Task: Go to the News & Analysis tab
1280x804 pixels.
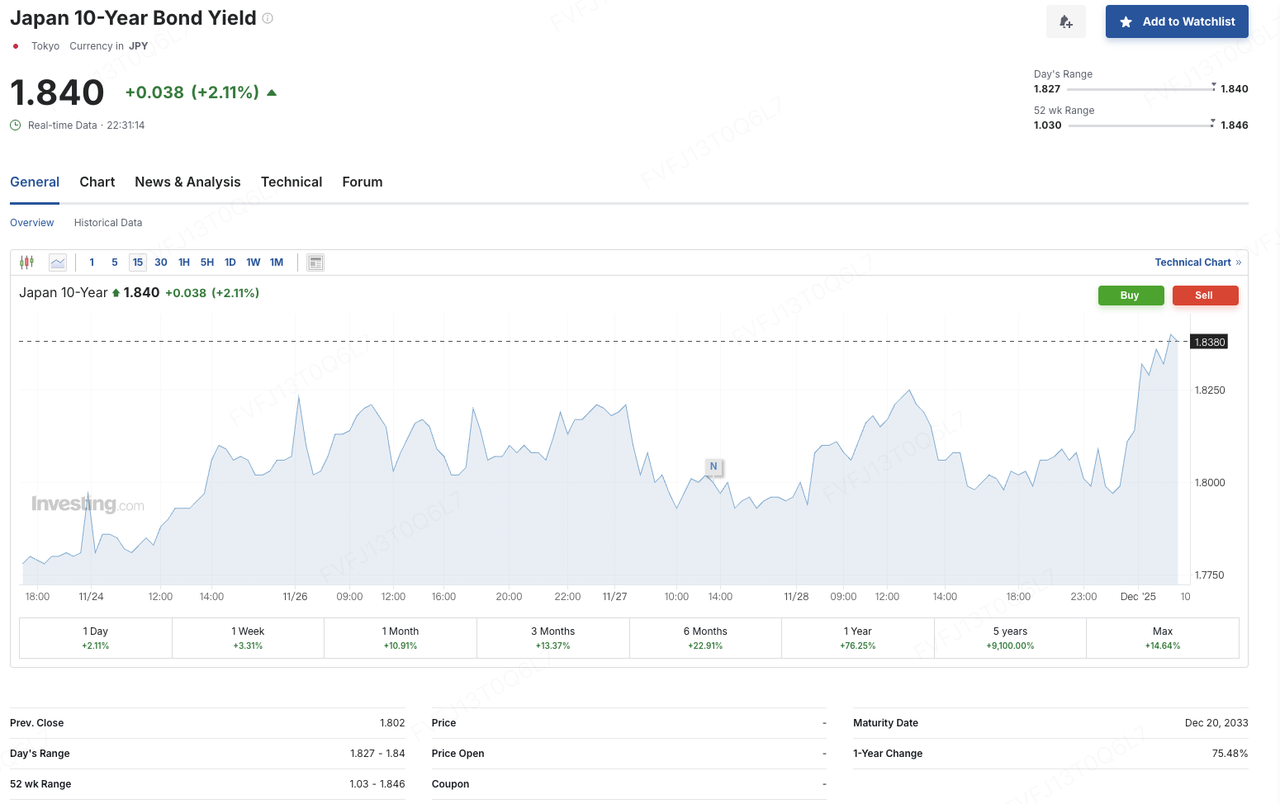Action: pyautogui.click(x=188, y=182)
